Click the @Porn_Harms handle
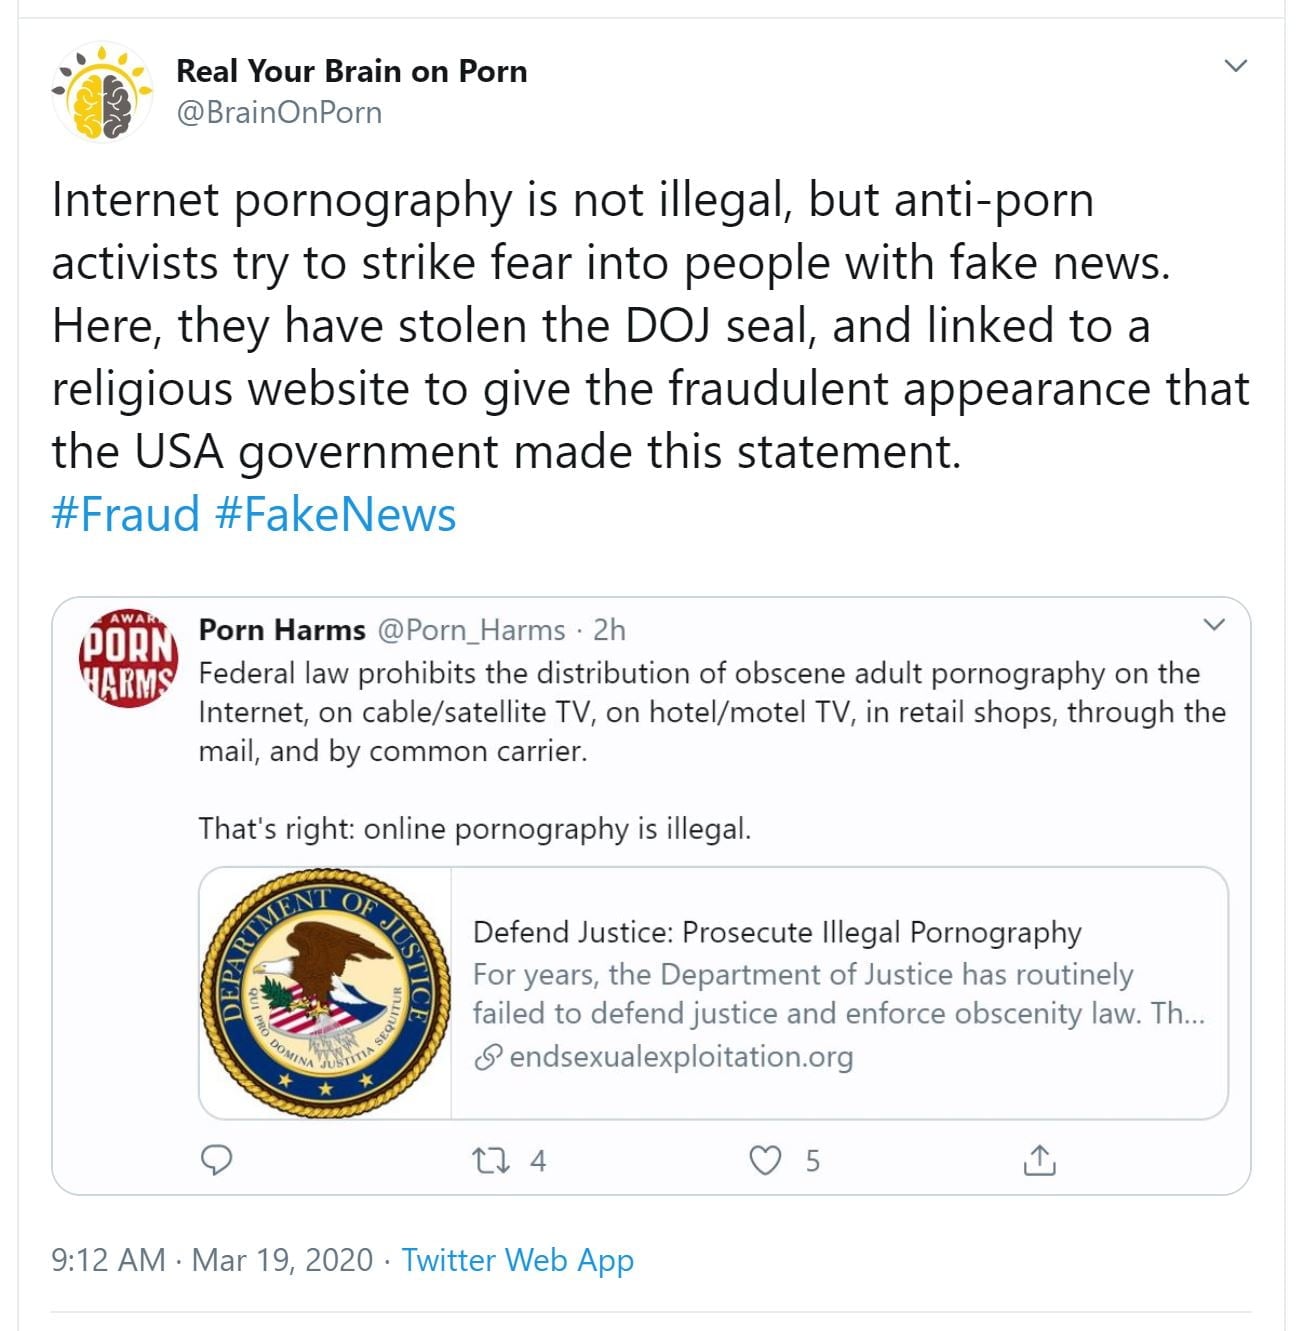The width and height of the screenshot is (1302, 1331). pos(471,630)
